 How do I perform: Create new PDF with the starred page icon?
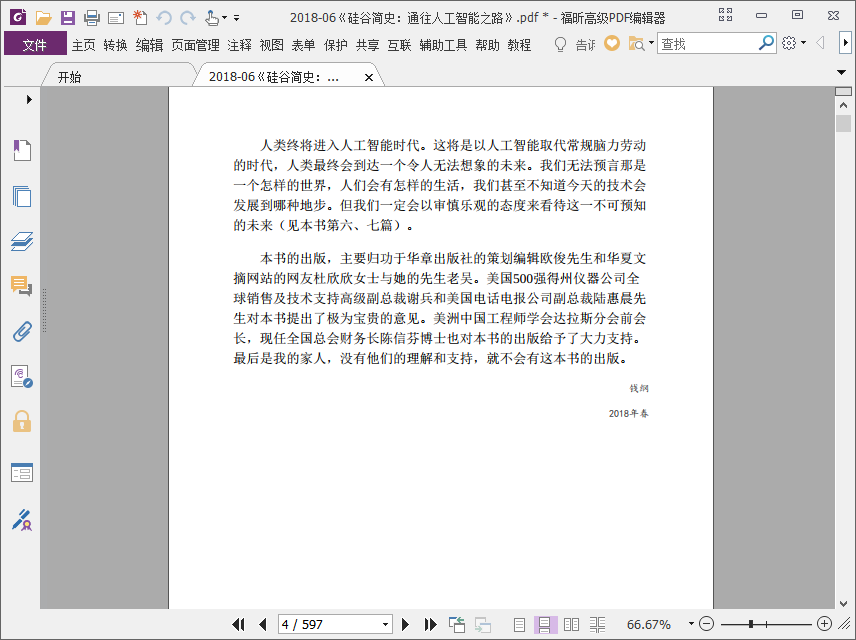click(x=140, y=17)
